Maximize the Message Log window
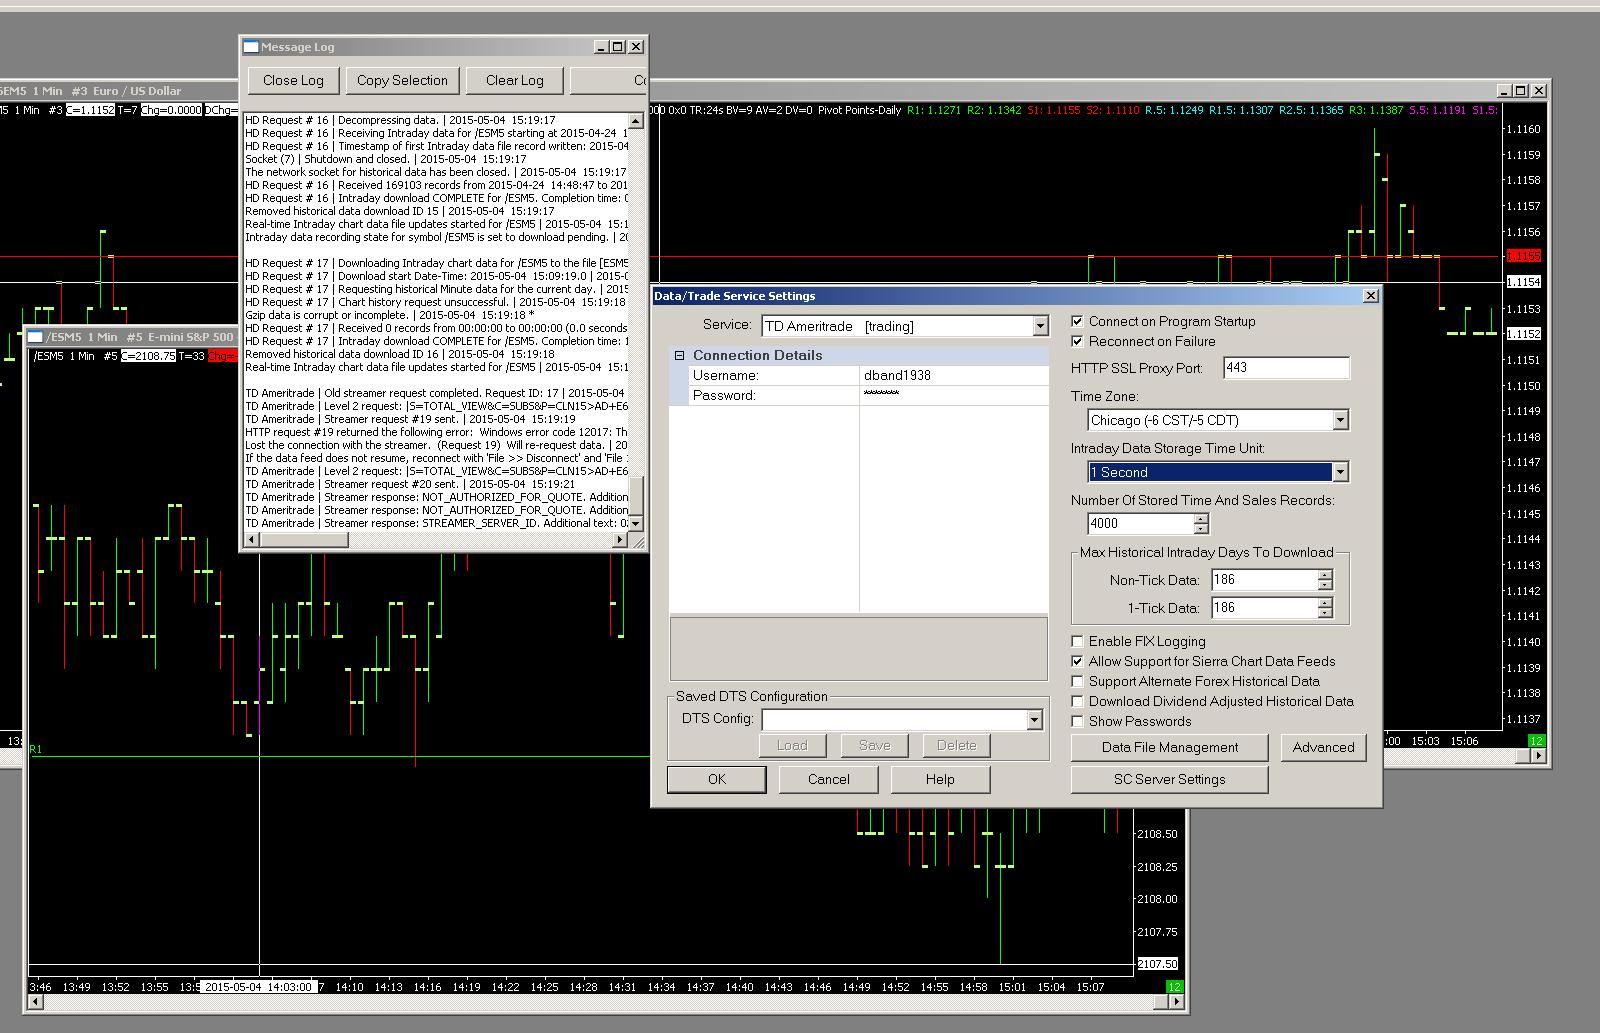The width and height of the screenshot is (1600, 1033). (618, 47)
